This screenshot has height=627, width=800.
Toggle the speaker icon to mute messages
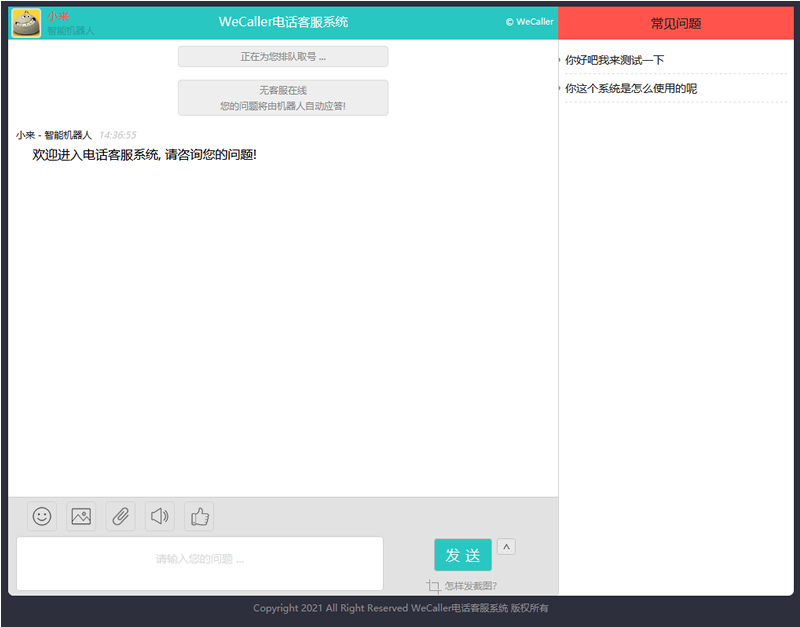[x=159, y=516]
